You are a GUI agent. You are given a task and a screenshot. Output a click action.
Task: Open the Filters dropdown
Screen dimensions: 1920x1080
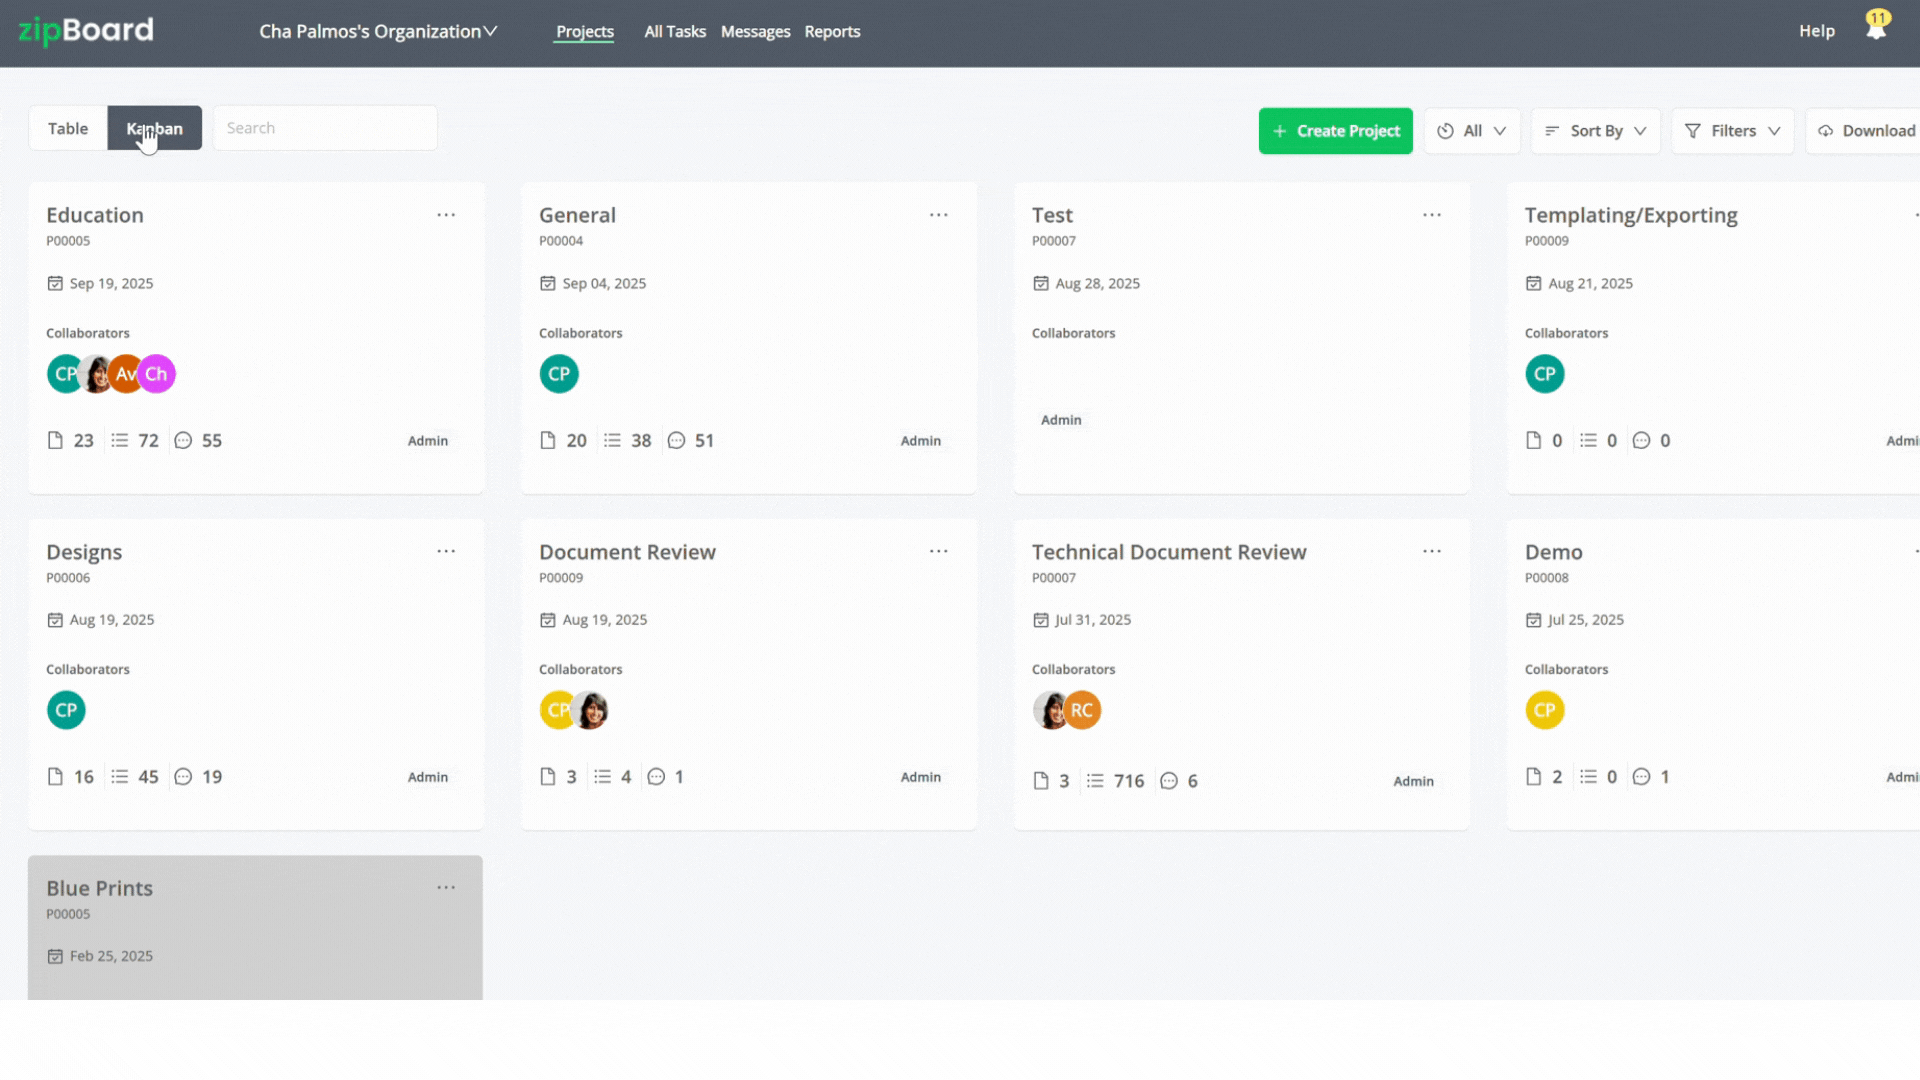(1732, 131)
